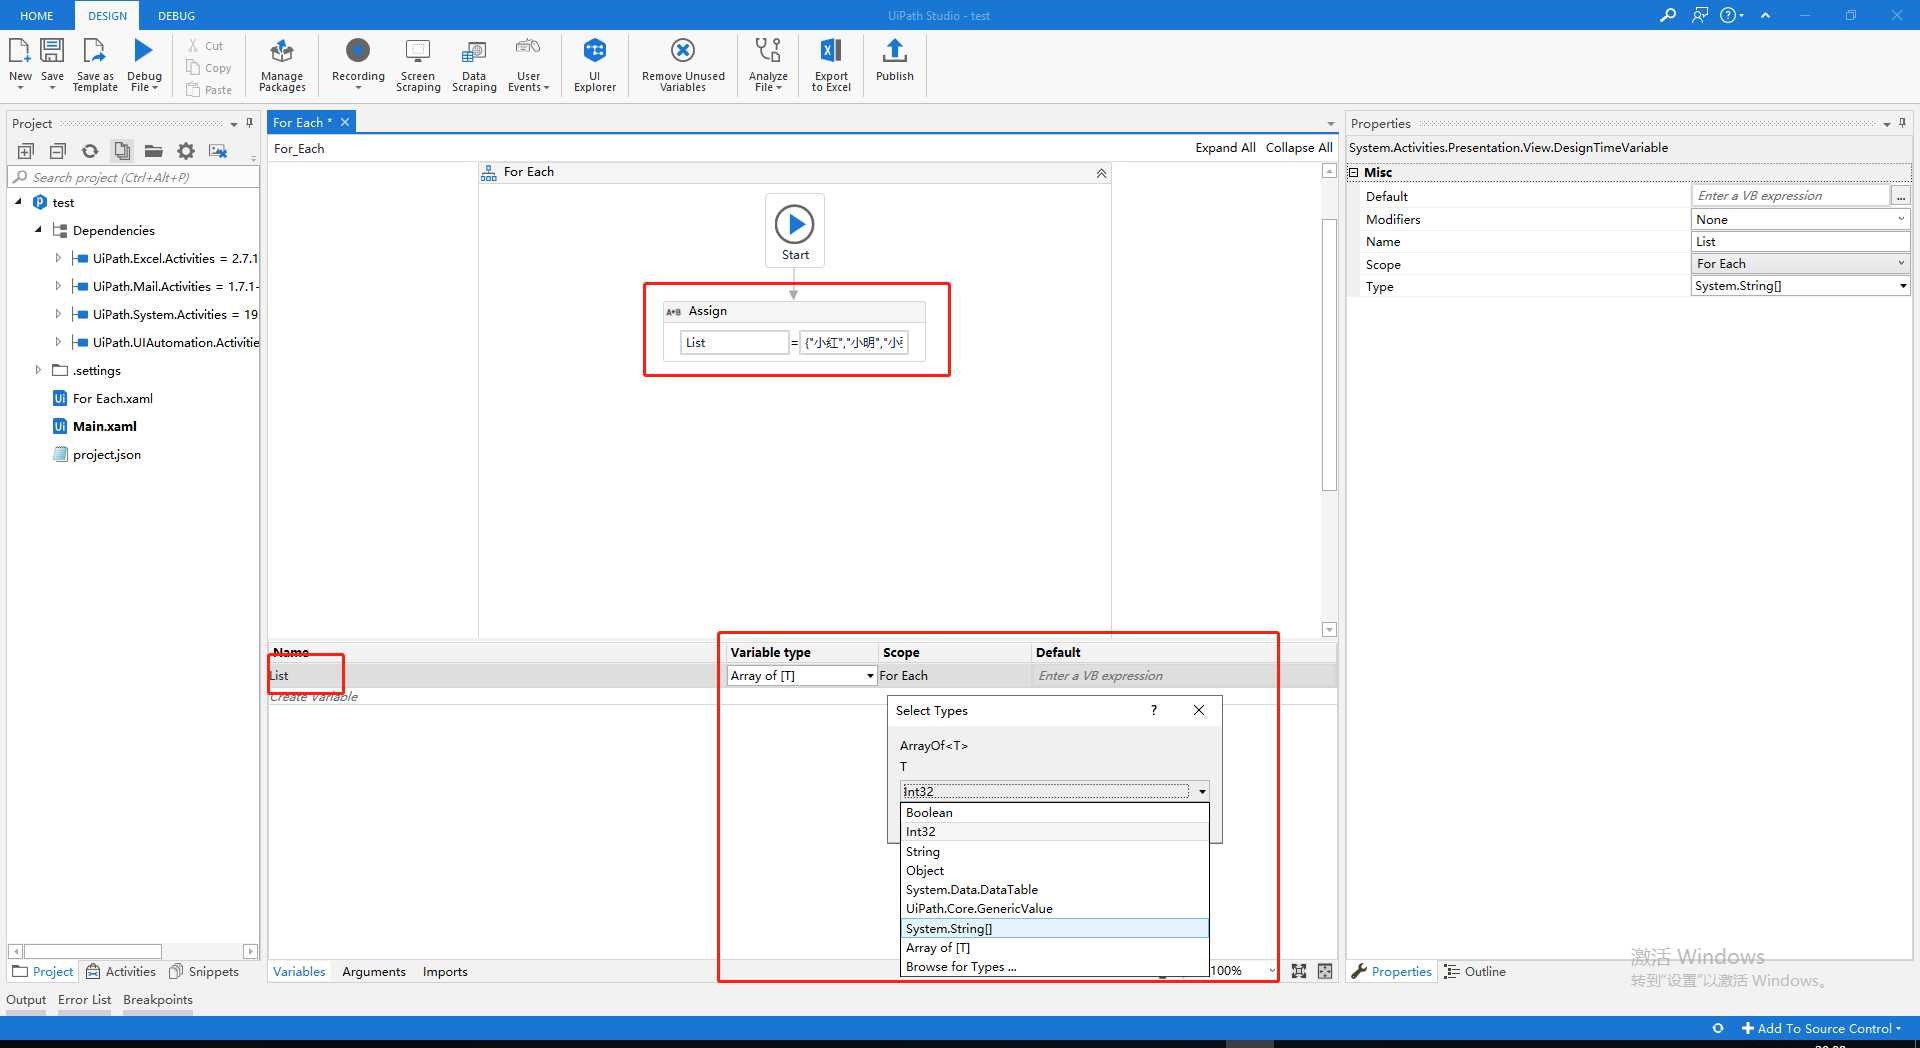Refresh the Project panel

point(90,151)
